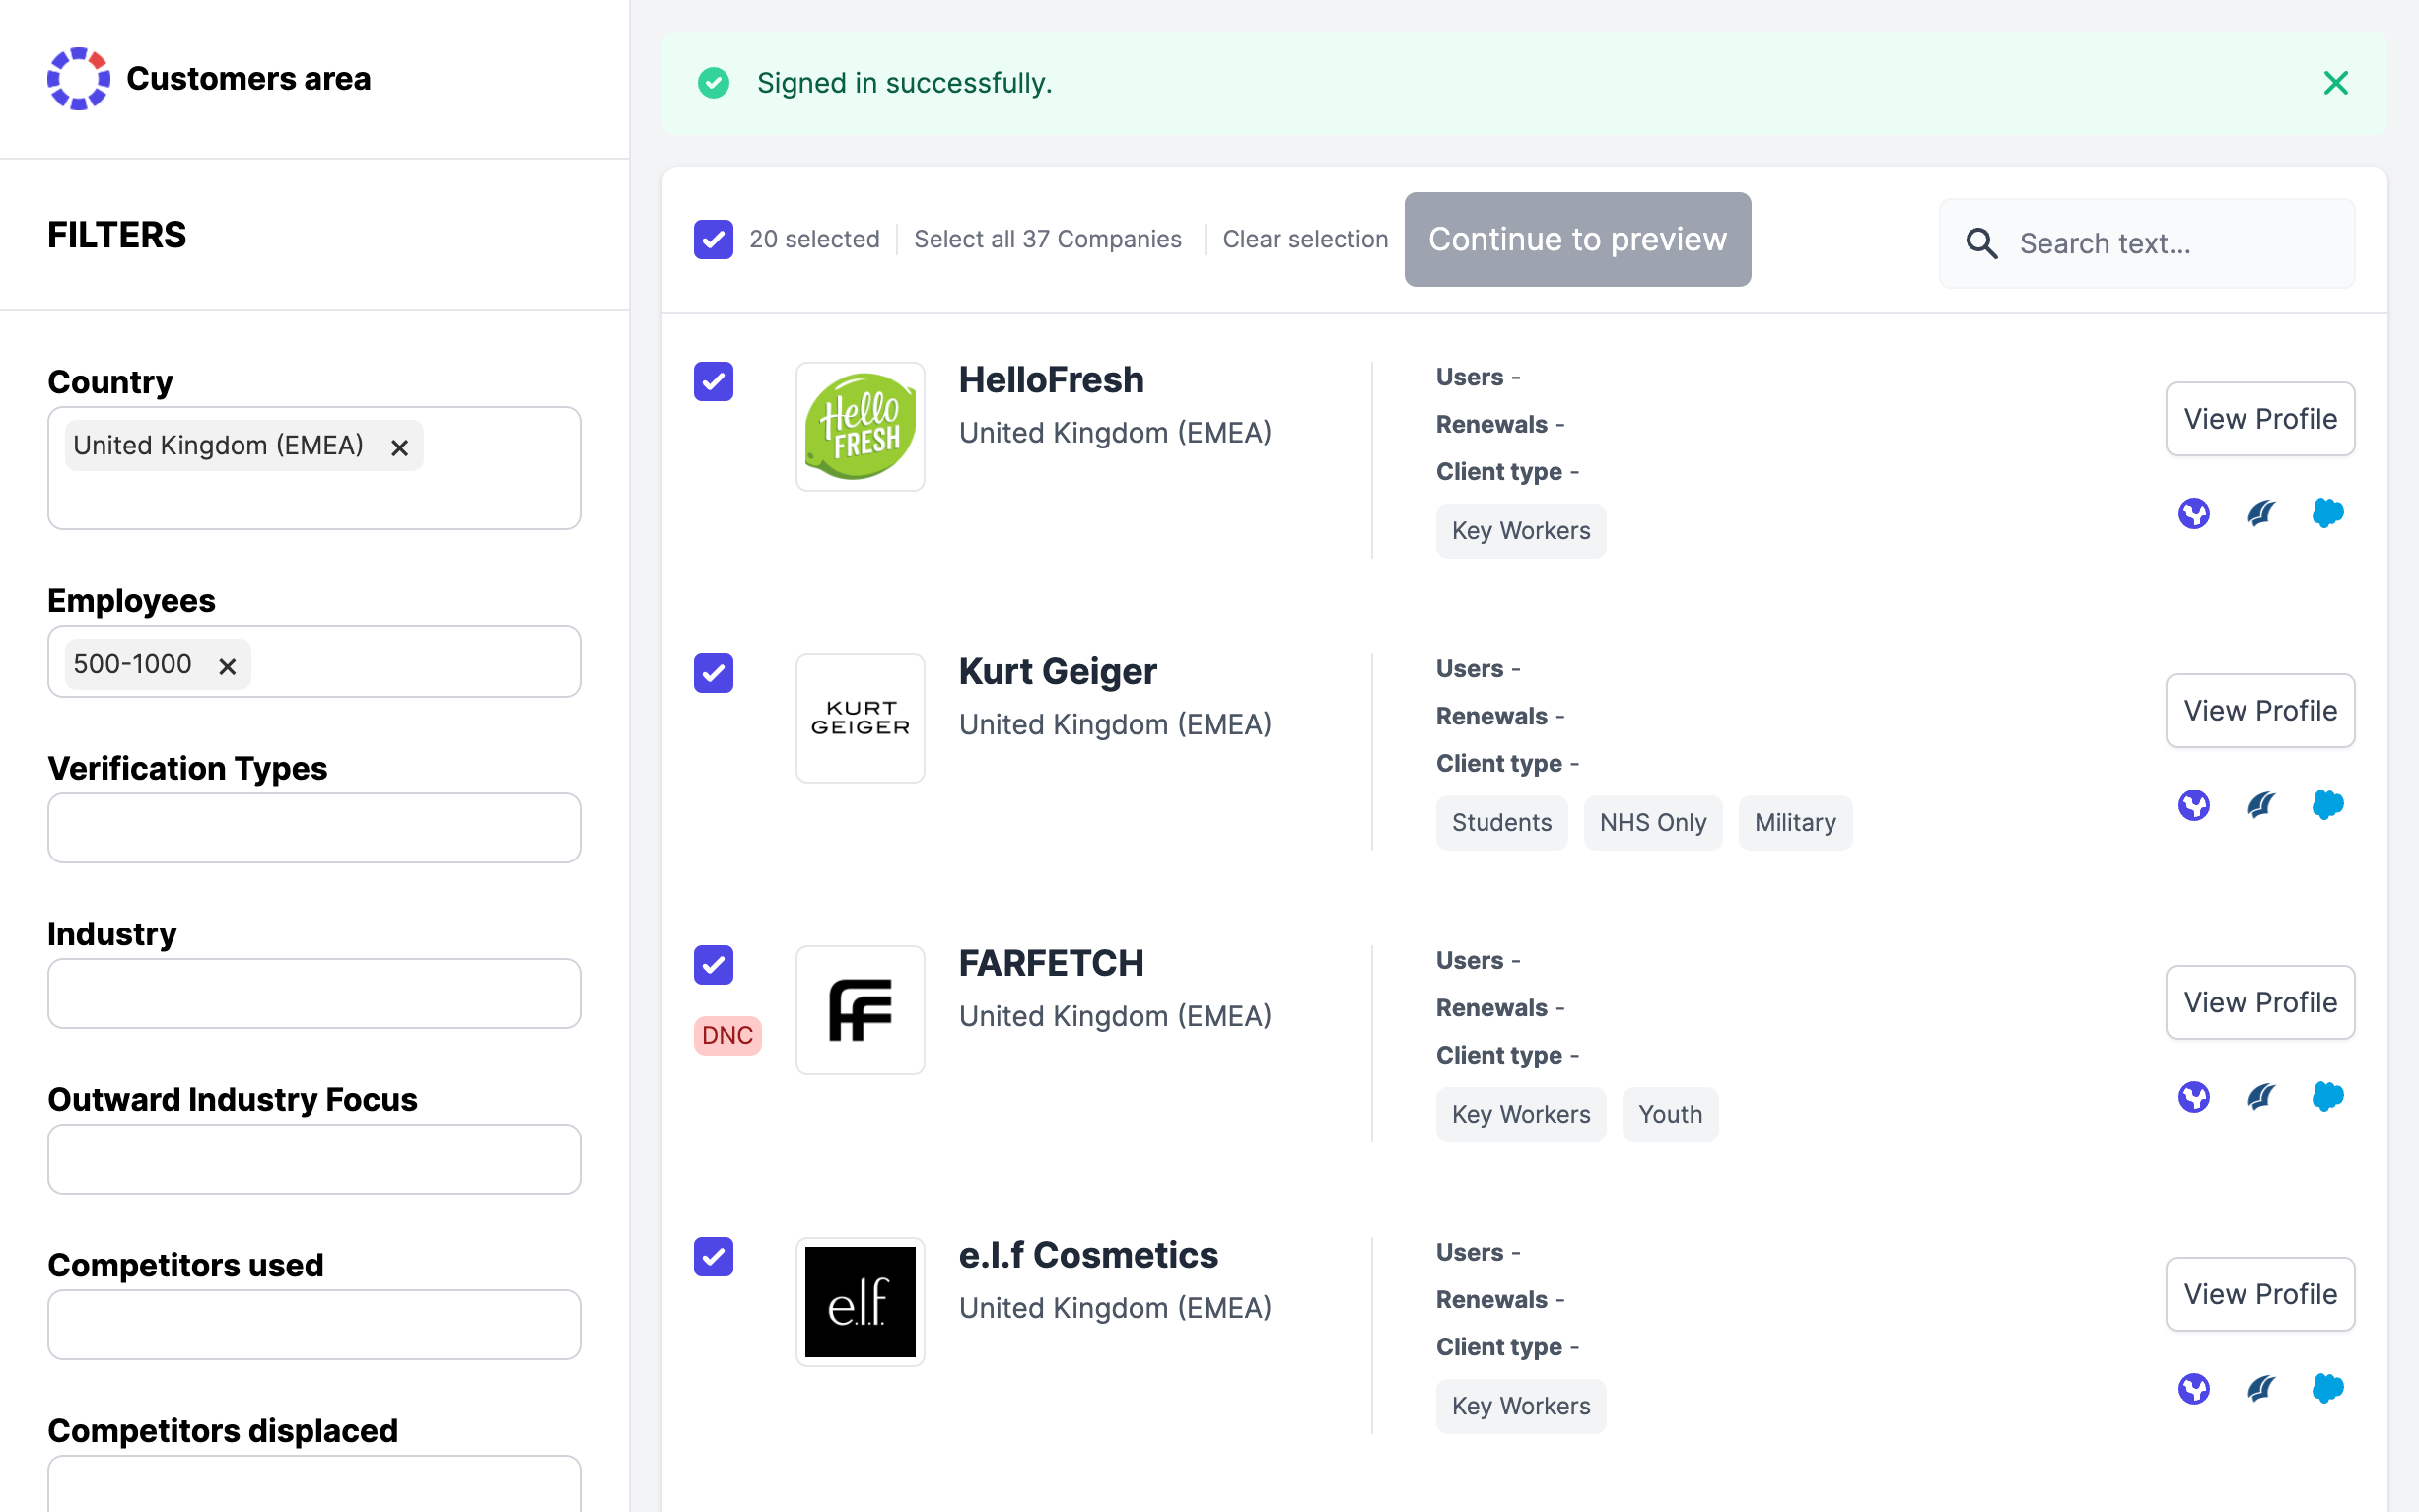Viewport: 2419px width, 1512px height.
Task: View Profile for HelloFresh
Action: click(x=2260, y=419)
